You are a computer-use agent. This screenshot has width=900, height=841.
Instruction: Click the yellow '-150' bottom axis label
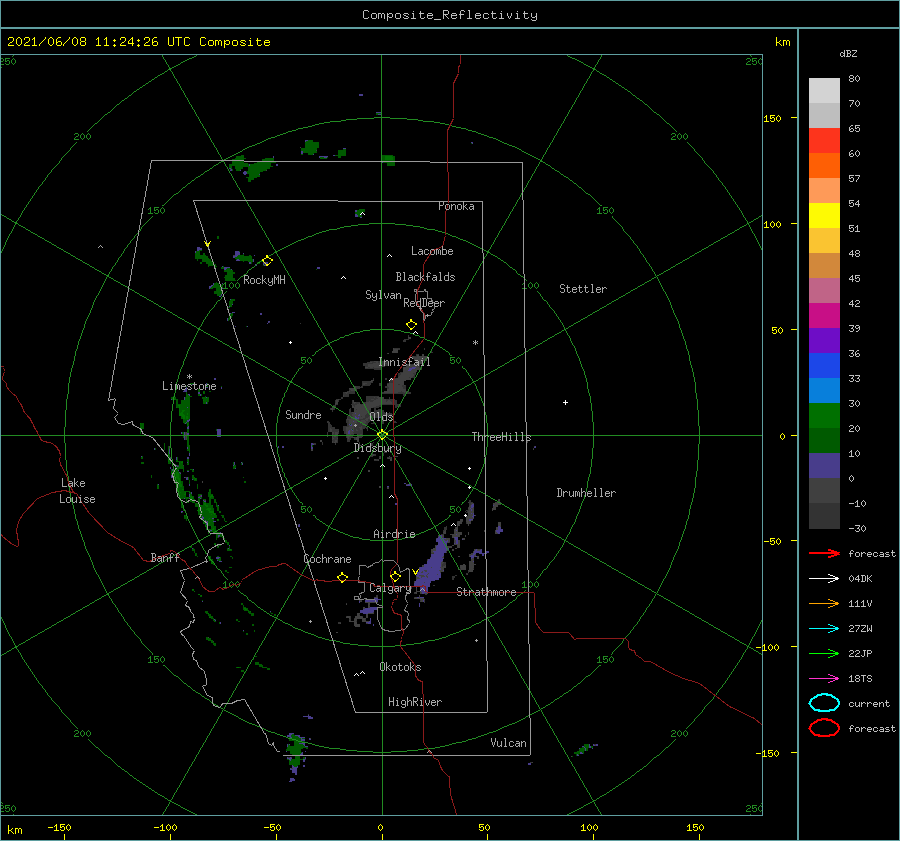(59, 827)
